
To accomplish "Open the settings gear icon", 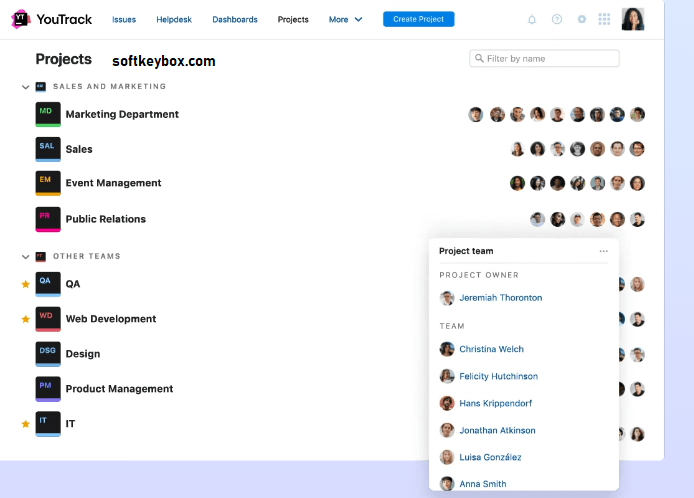I will click(581, 19).
